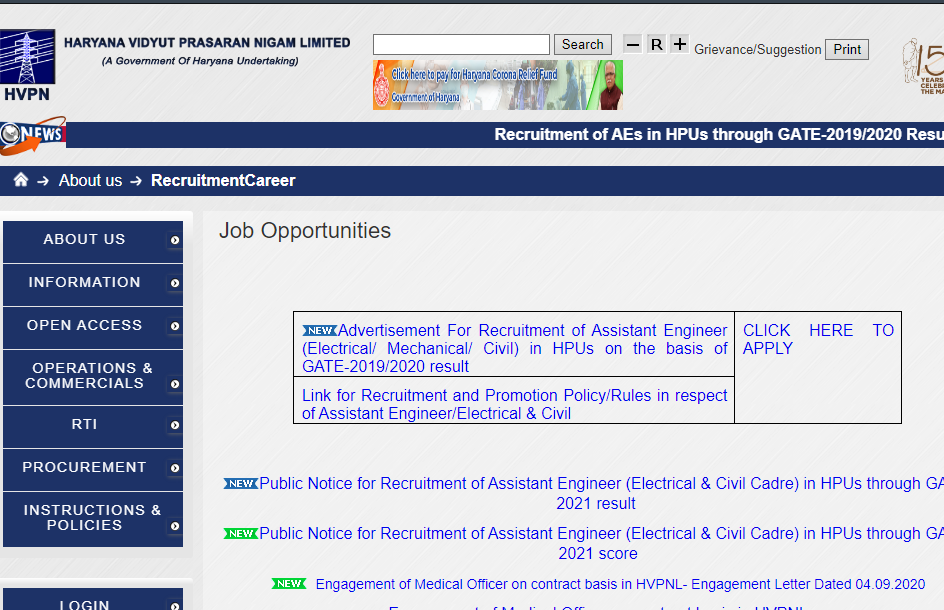Increase font size with plus button
Viewport: 944px width, 610px height.
680,44
